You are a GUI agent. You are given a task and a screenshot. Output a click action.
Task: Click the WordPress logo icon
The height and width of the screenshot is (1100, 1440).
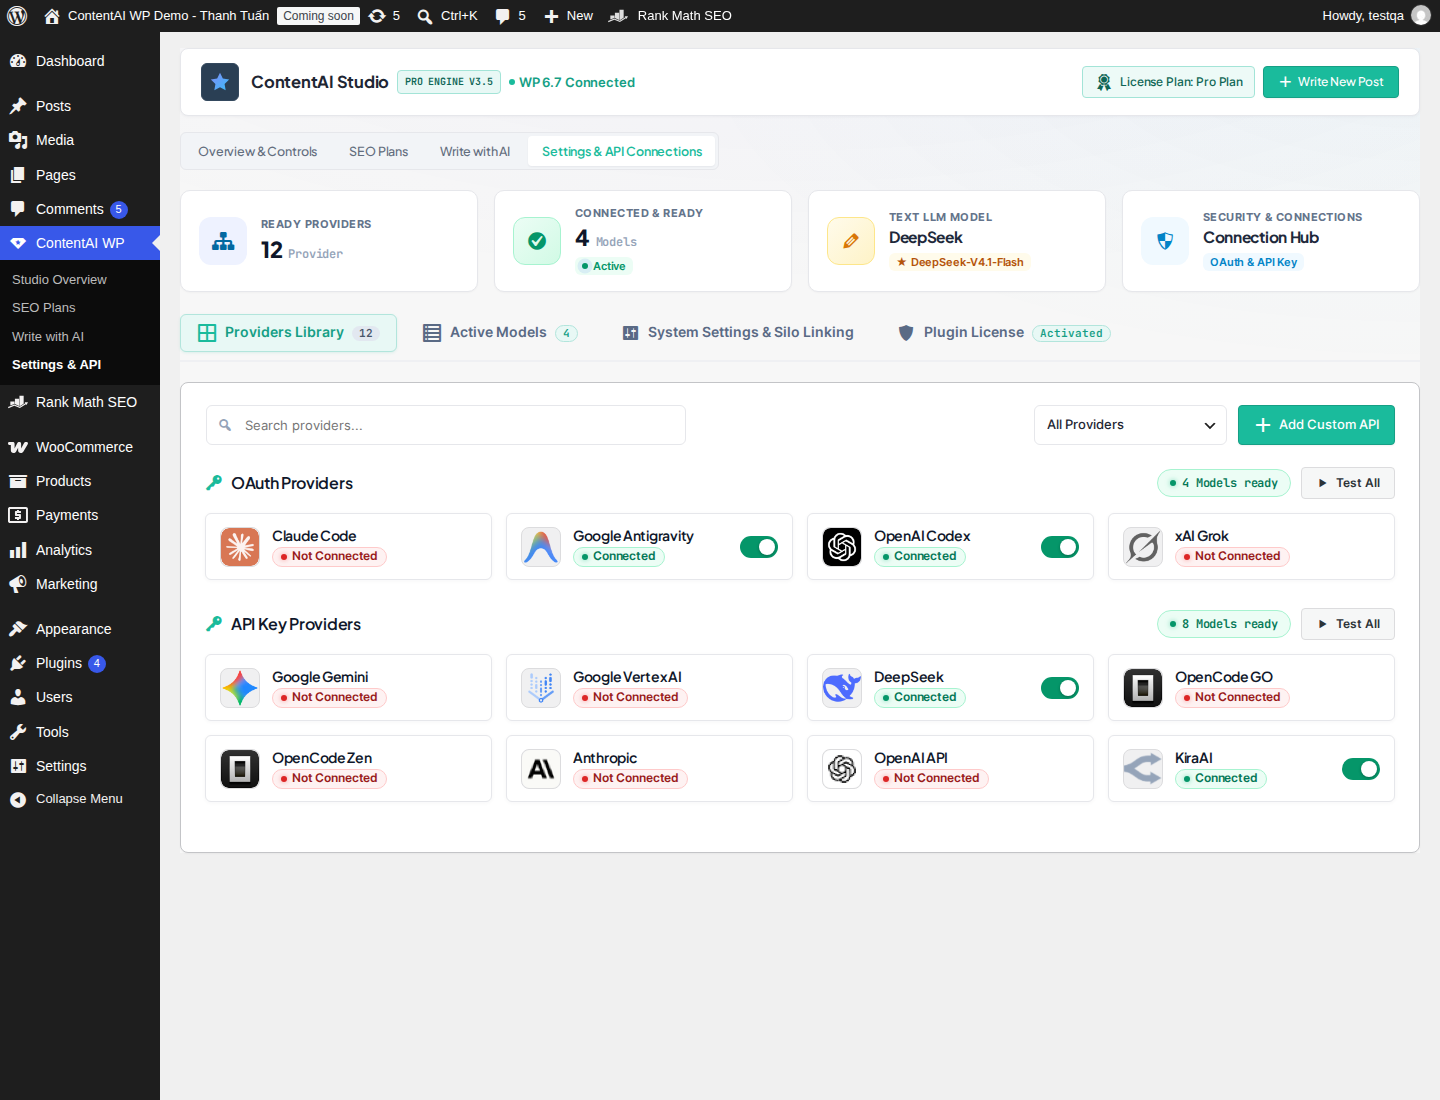point(17,16)
